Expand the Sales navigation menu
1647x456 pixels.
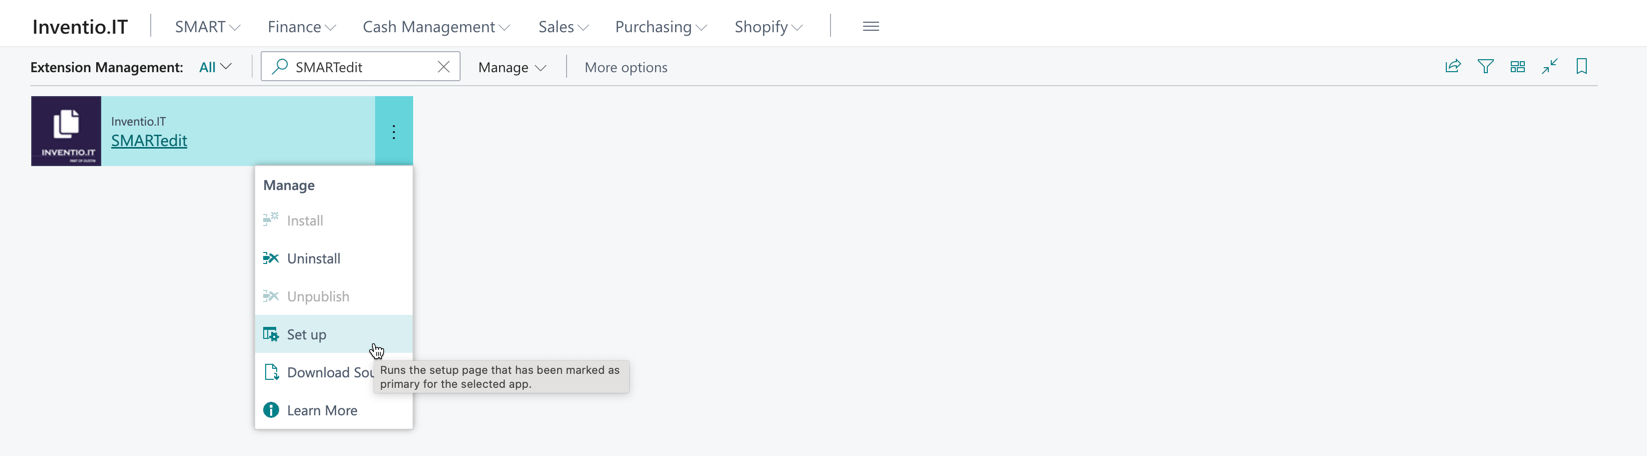coord(563,27)
